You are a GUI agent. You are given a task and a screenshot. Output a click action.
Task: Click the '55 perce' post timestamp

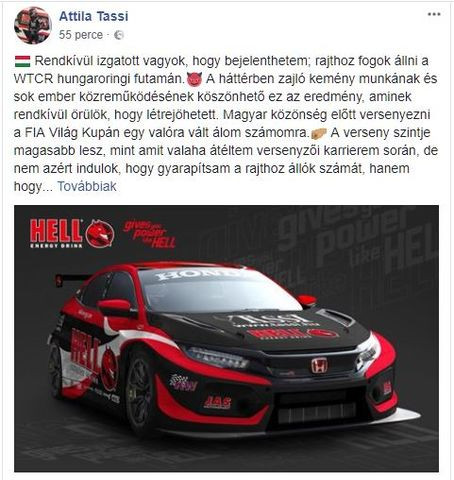coord(81,35)
